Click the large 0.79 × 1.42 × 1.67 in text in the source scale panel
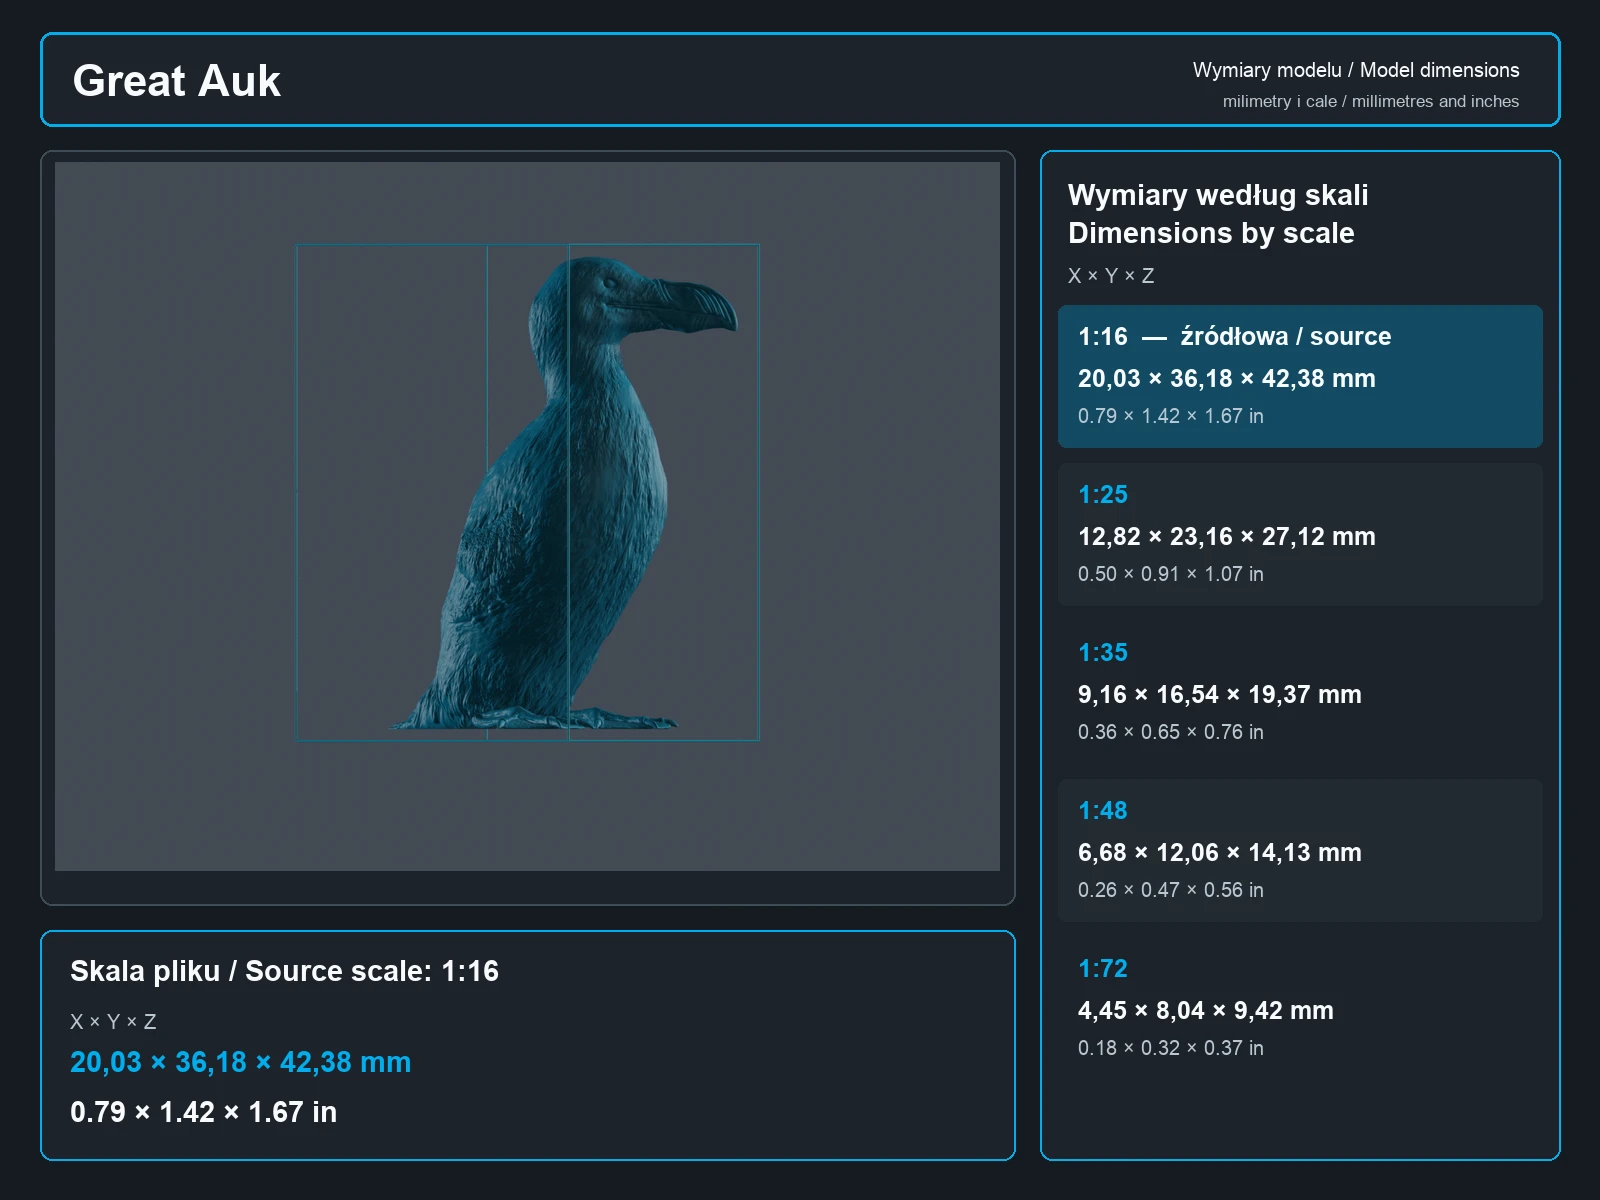This screenshot has height=1200, width=1600. point(203,1112)
